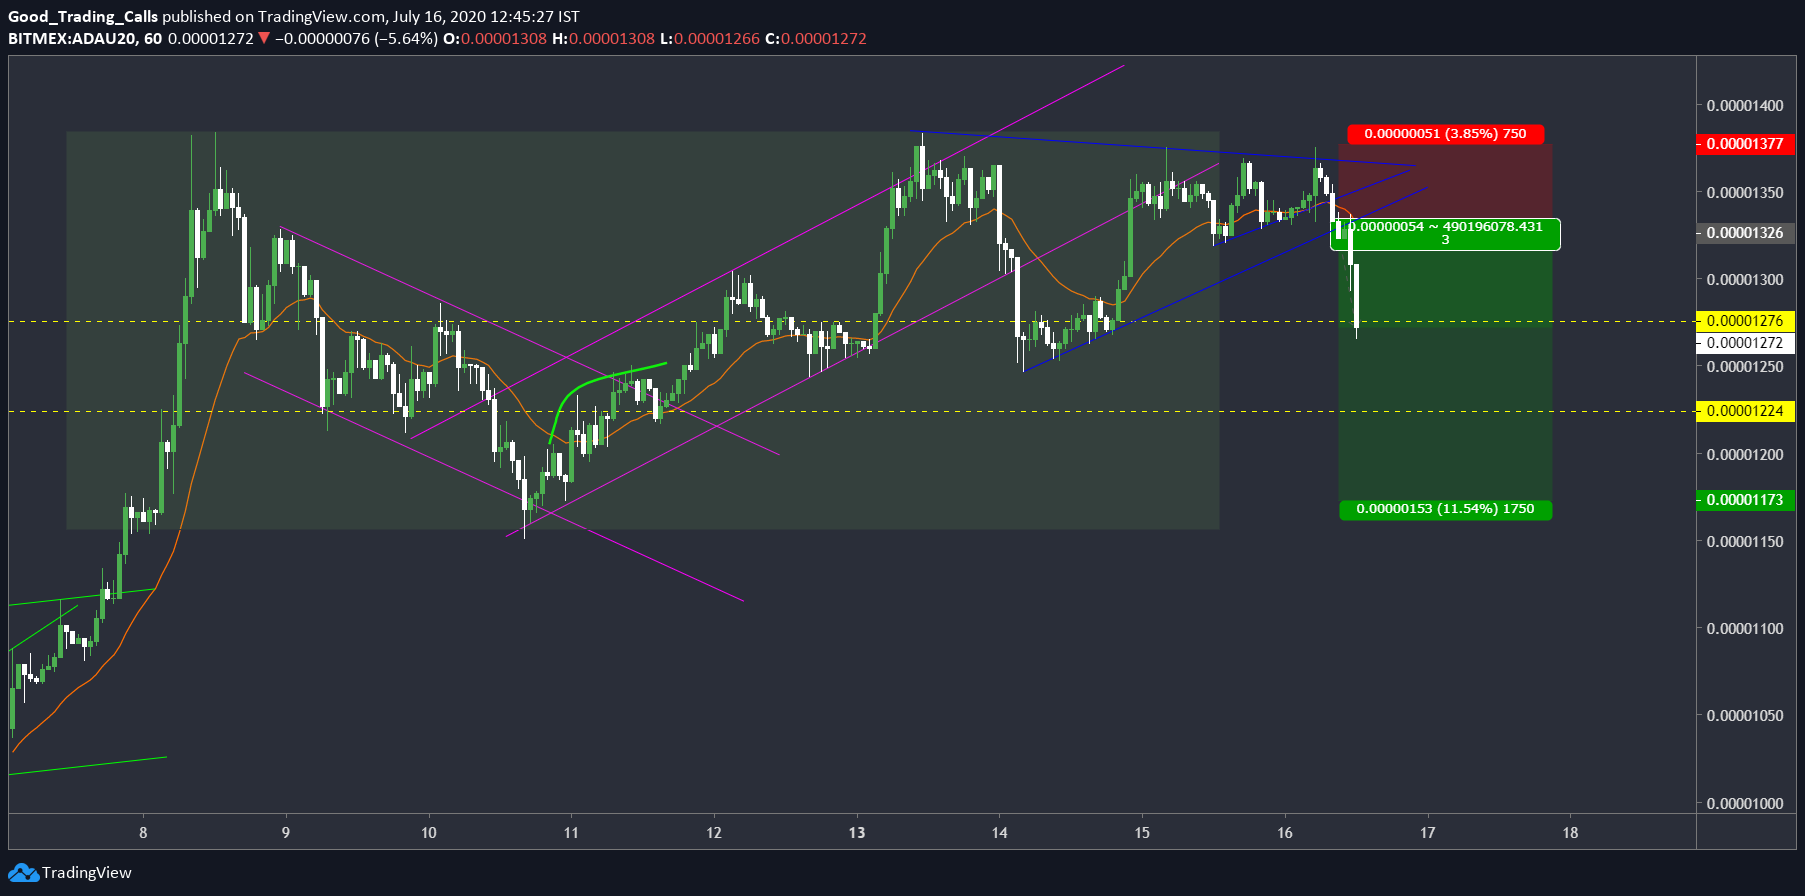Screen dimensions: 1805x896
Task: Click the −0.00000076 (−5.64%) change value
Action: click(x=356, y=39)
